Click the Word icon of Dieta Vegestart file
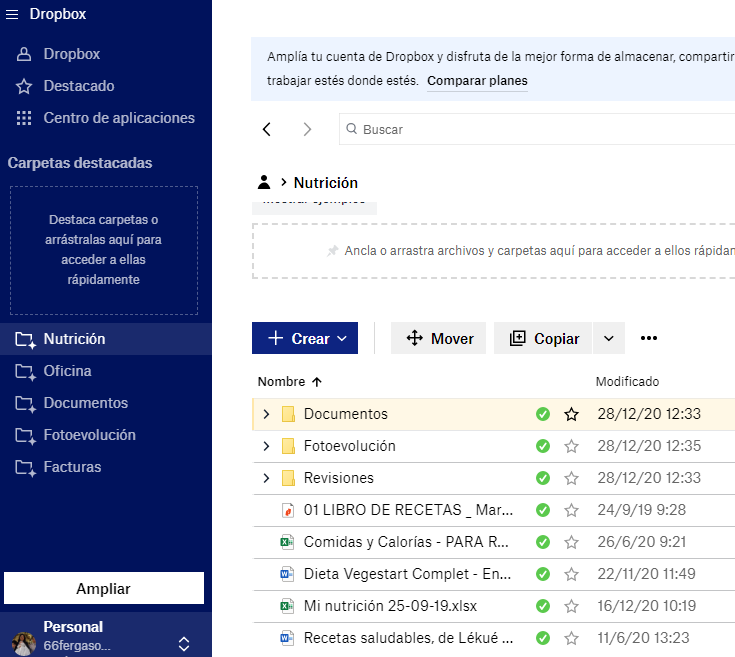This screenshot has height=657, width=735. point(287,574)
